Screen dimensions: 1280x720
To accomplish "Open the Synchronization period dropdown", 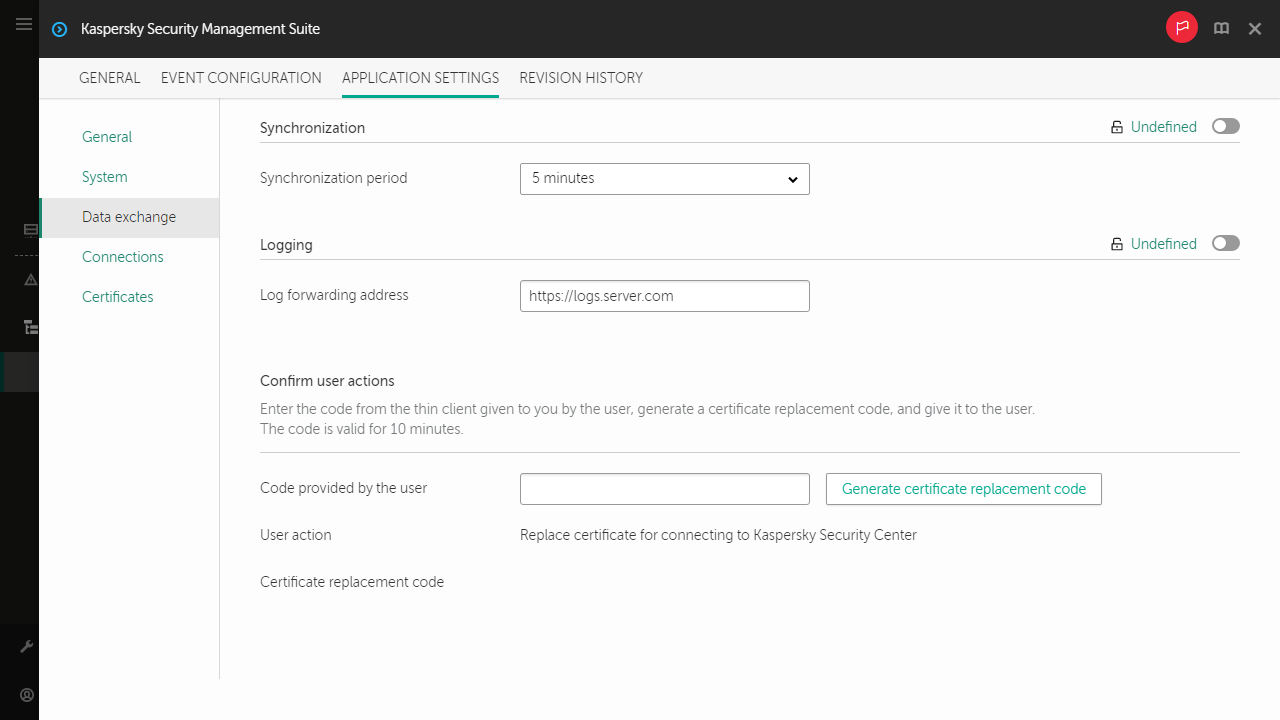I will click(x=664, y=179).
